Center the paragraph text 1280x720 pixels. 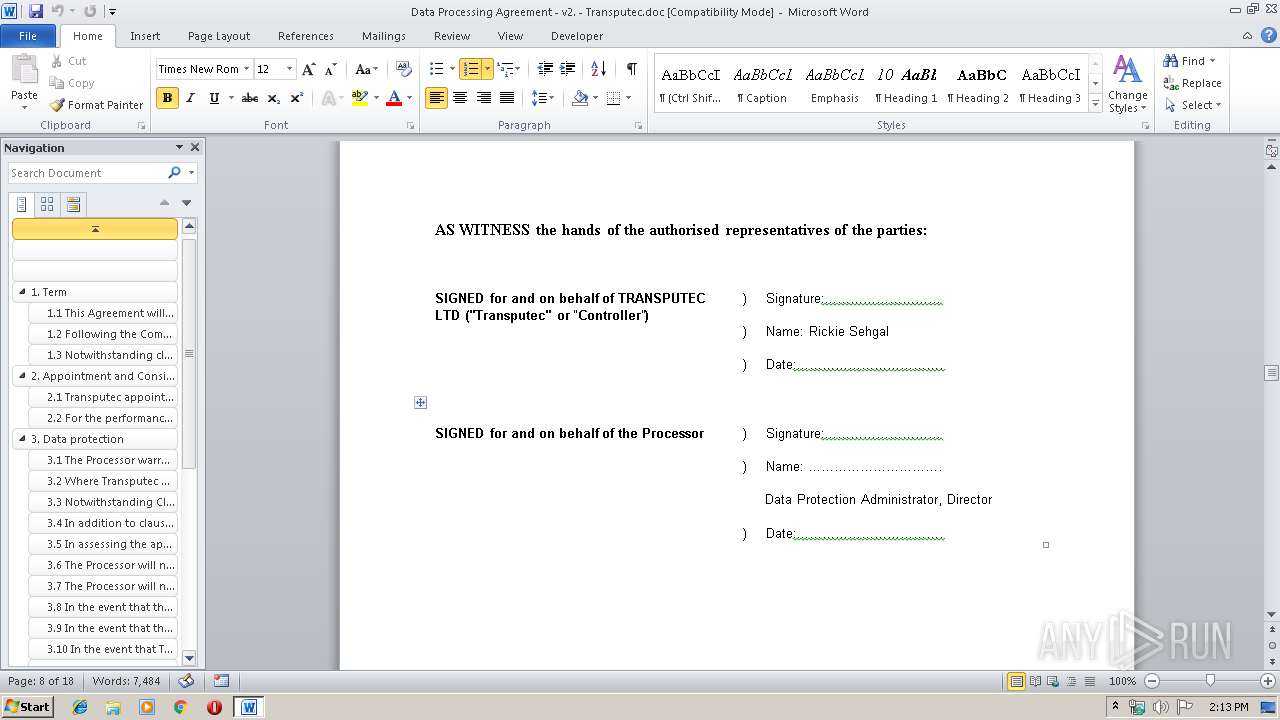[x=460, y=98]
